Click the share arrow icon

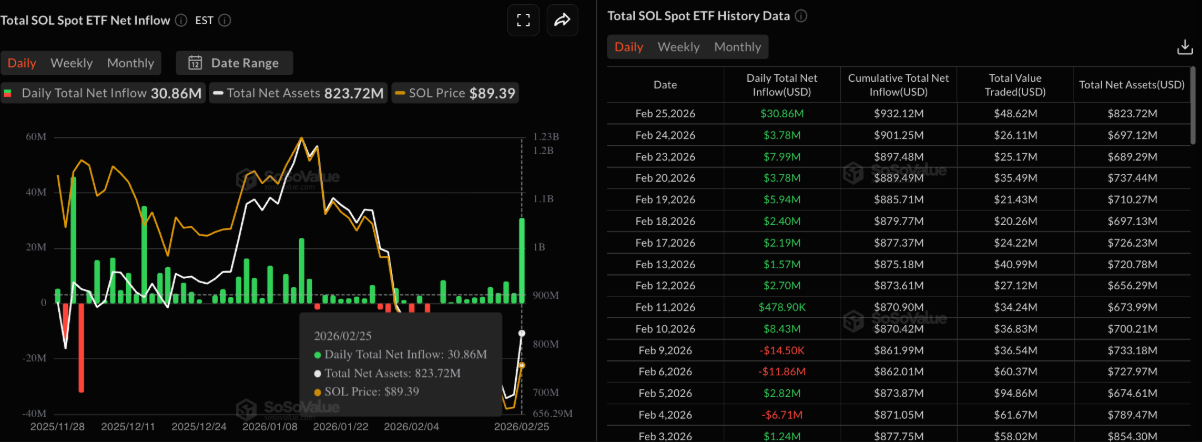coord(562,20)
